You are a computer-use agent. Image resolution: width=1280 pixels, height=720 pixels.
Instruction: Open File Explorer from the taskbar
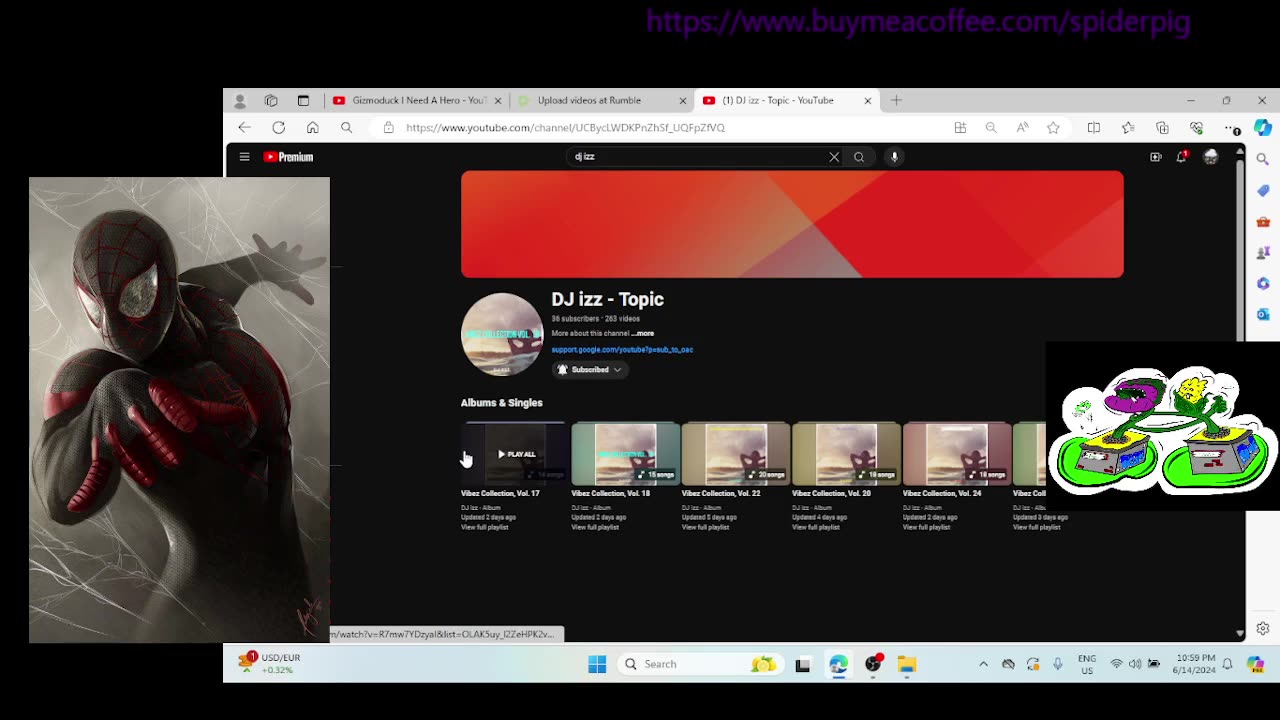click(907, 664)
